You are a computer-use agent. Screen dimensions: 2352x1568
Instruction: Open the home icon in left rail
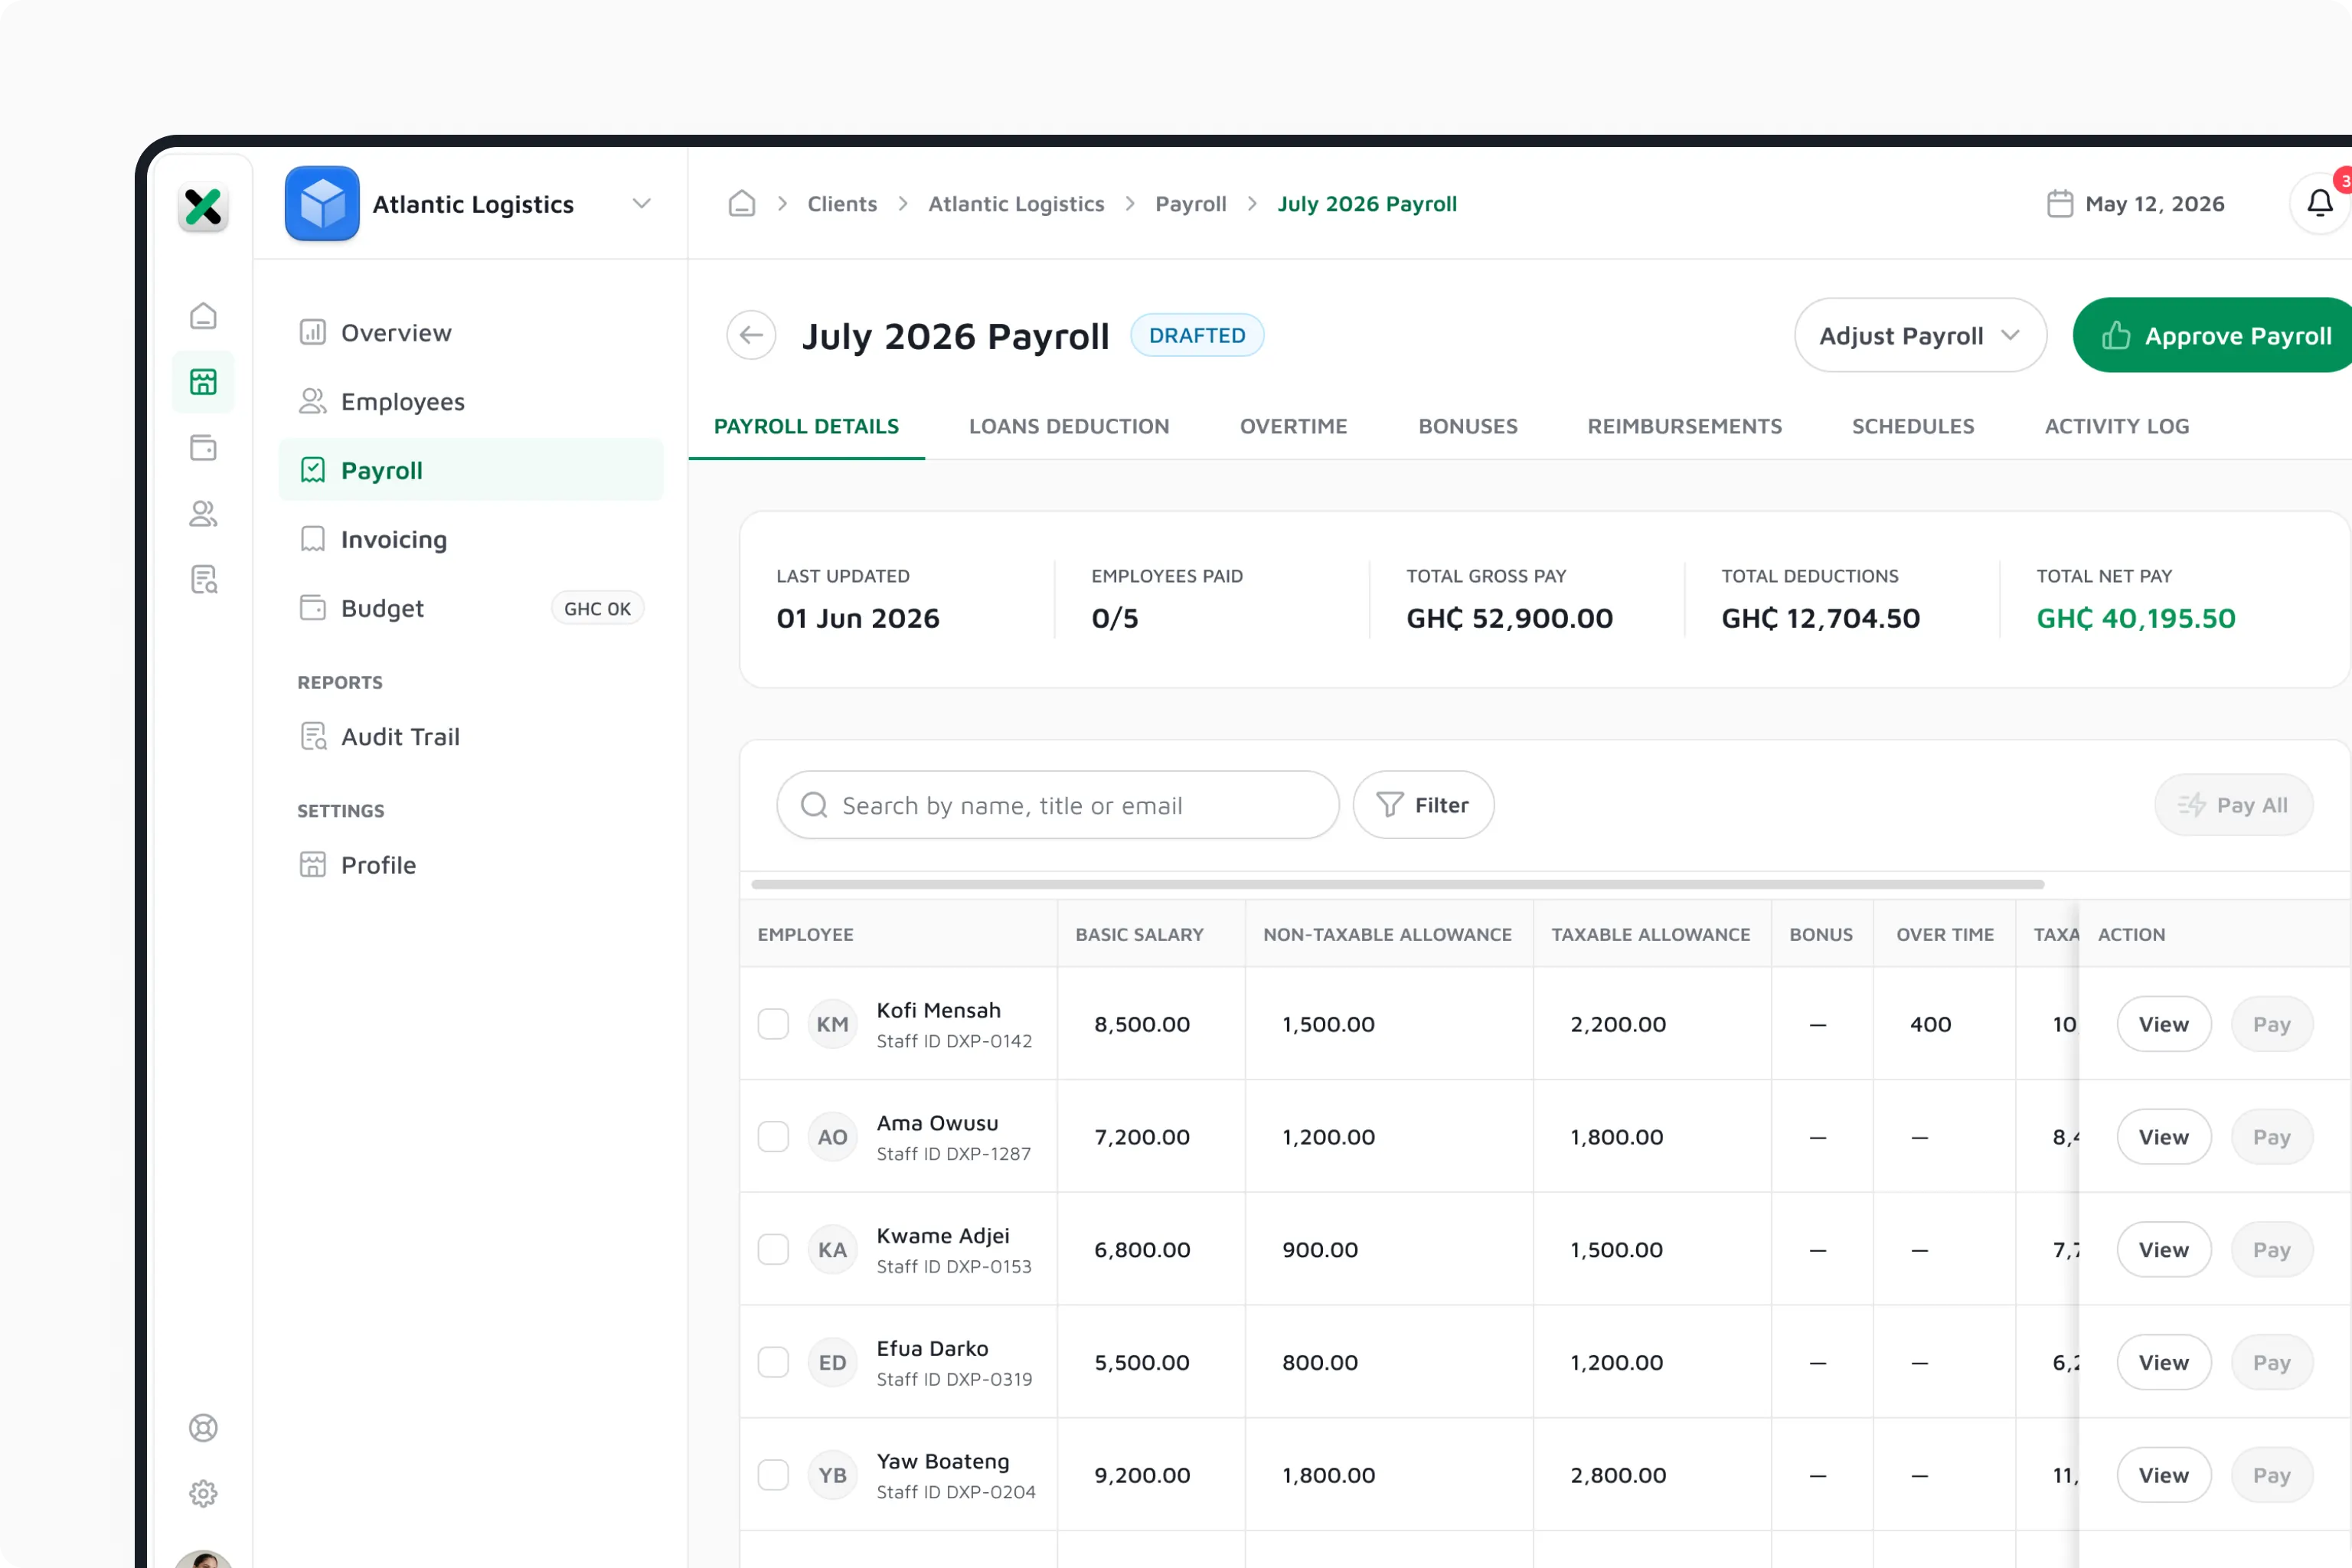203,316
